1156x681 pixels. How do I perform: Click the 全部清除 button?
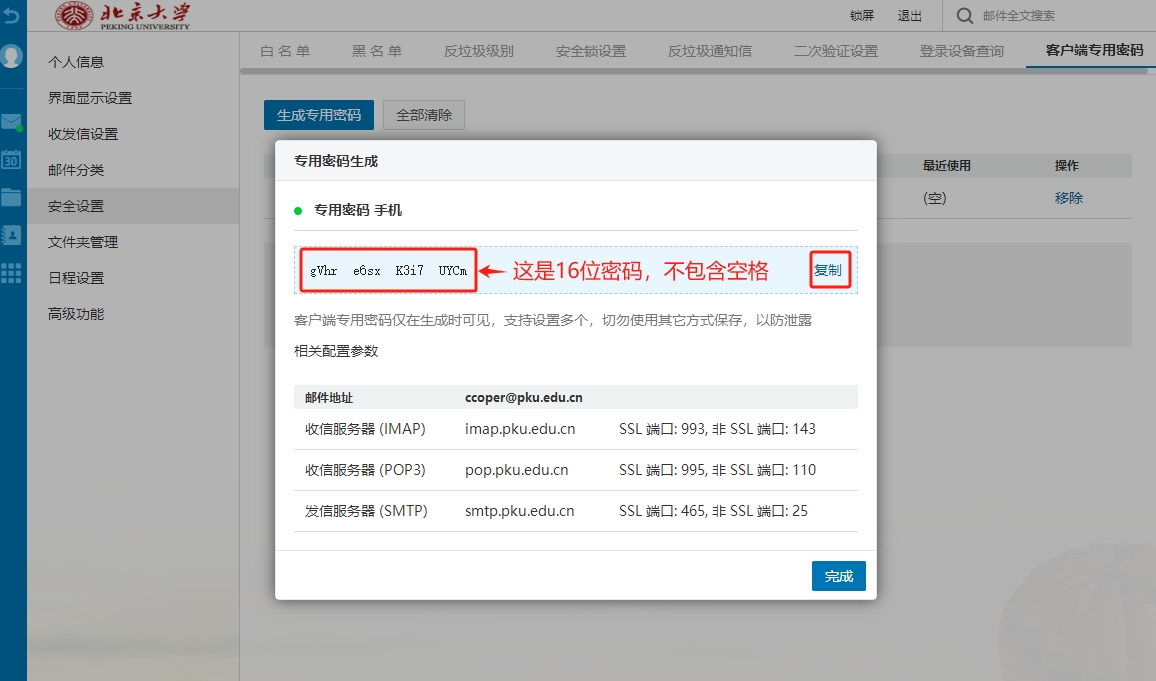424,115
